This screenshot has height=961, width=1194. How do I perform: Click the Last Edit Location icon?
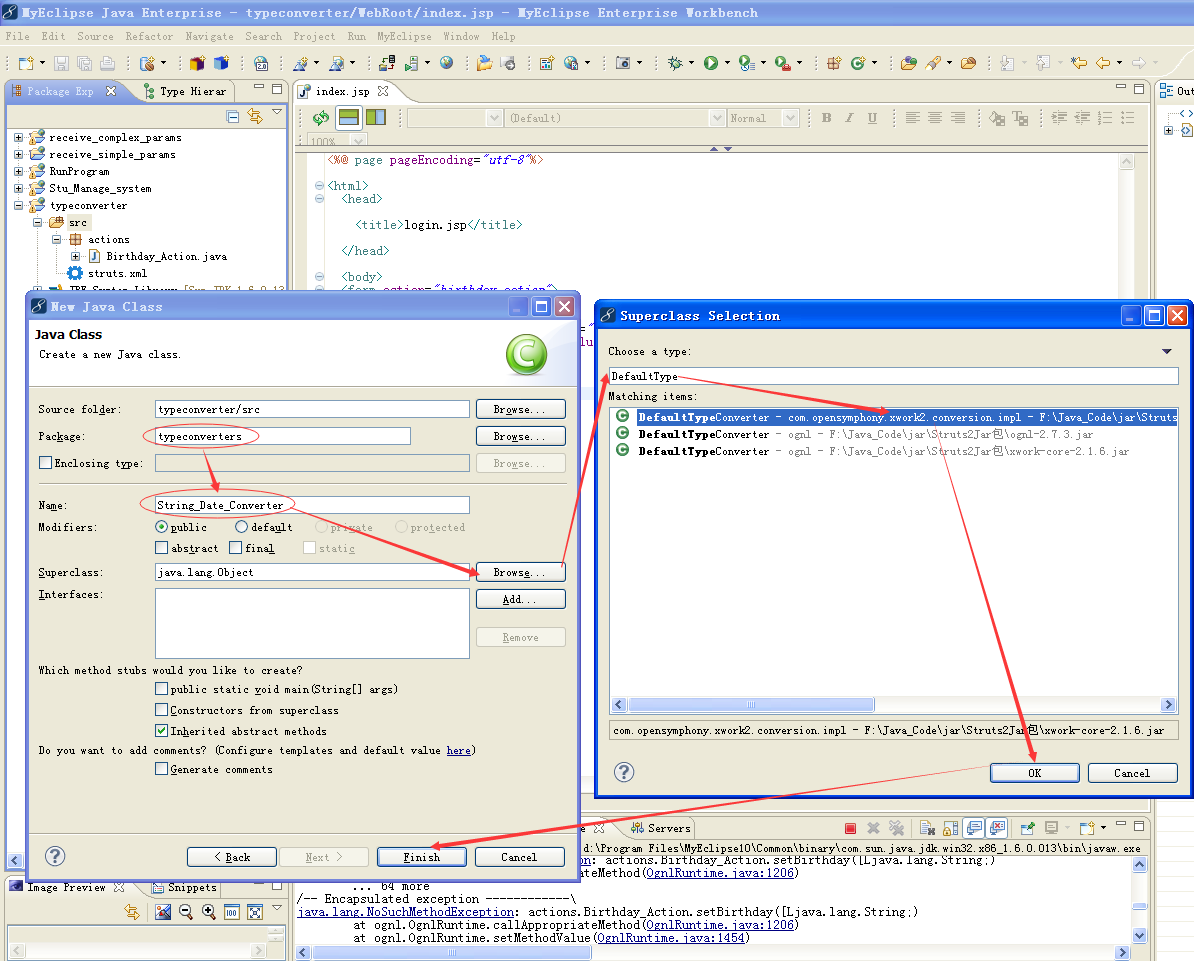click(1078, 63)
